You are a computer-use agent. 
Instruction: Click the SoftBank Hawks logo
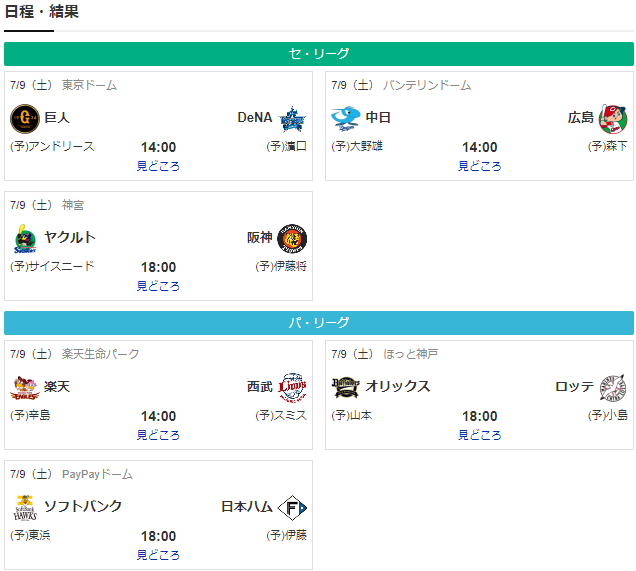click(x=25, y=507)
